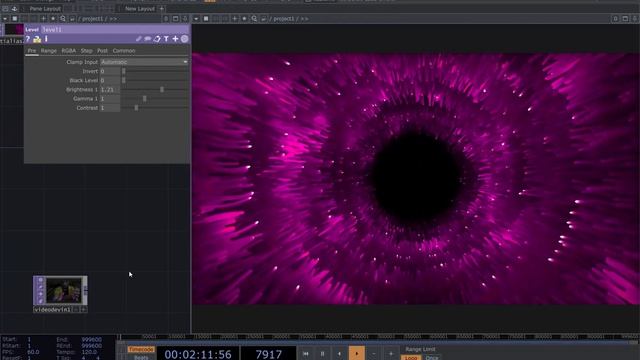Click the lock flag on videodevin1 node
Screen dimensions: 640x360
click(x=40, y=294)
